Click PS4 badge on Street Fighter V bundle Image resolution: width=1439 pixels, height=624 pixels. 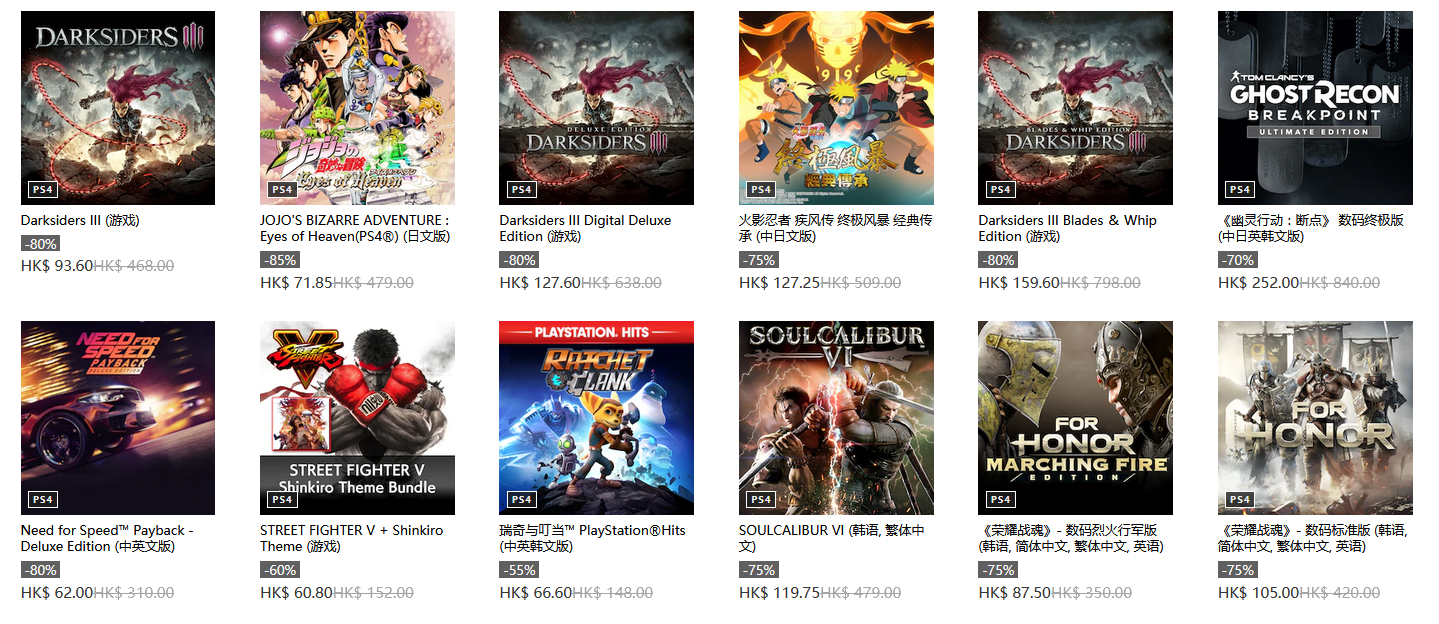(x=282, y=499)
